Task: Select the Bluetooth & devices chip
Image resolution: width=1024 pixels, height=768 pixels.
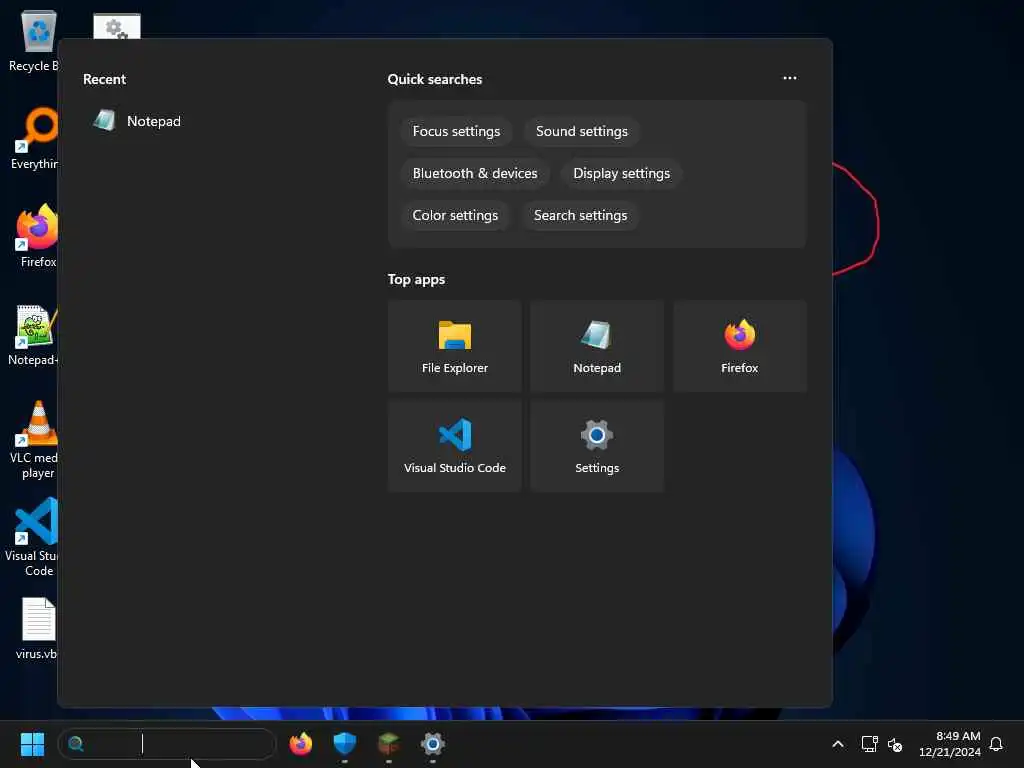Action: pos(475,173)
